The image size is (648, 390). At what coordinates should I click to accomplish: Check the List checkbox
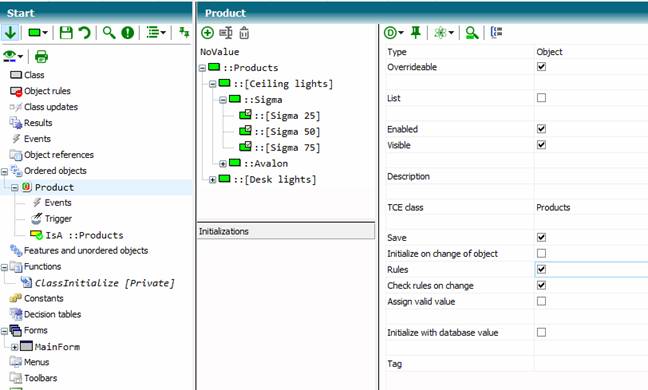click(x=541, y=98)
